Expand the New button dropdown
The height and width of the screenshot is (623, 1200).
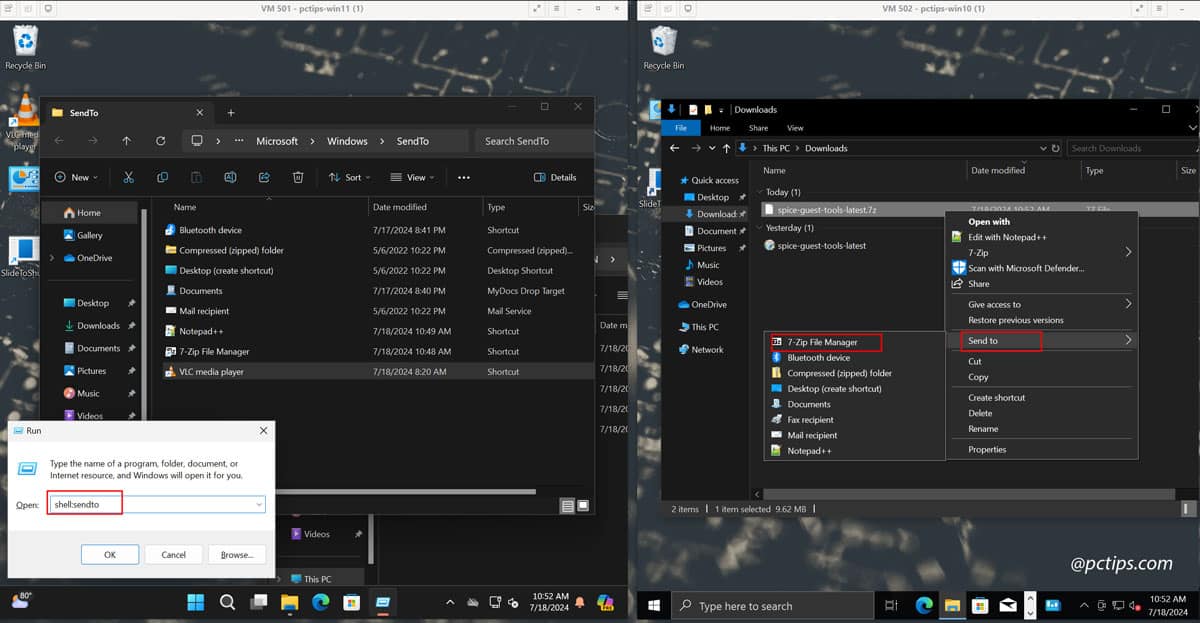coord(75,177)
